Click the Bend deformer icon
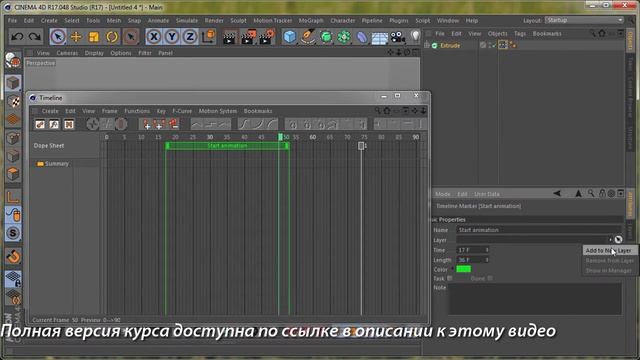 pos(362,37)
